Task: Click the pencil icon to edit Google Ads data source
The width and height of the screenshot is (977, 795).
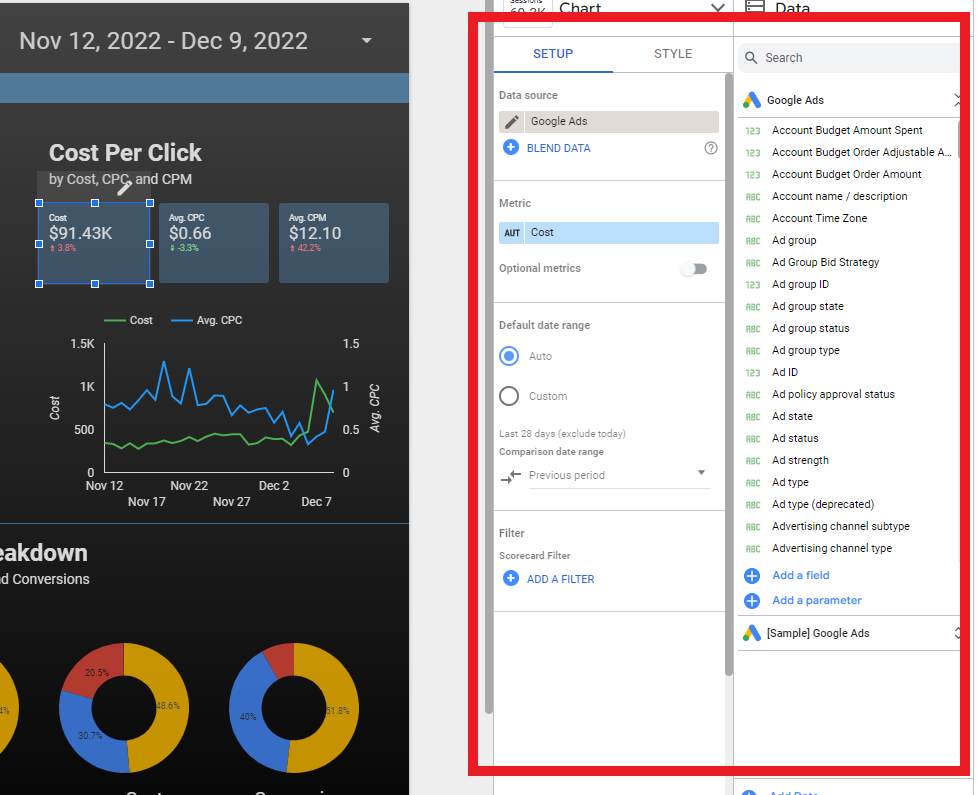Action: (x=513, y=120)
